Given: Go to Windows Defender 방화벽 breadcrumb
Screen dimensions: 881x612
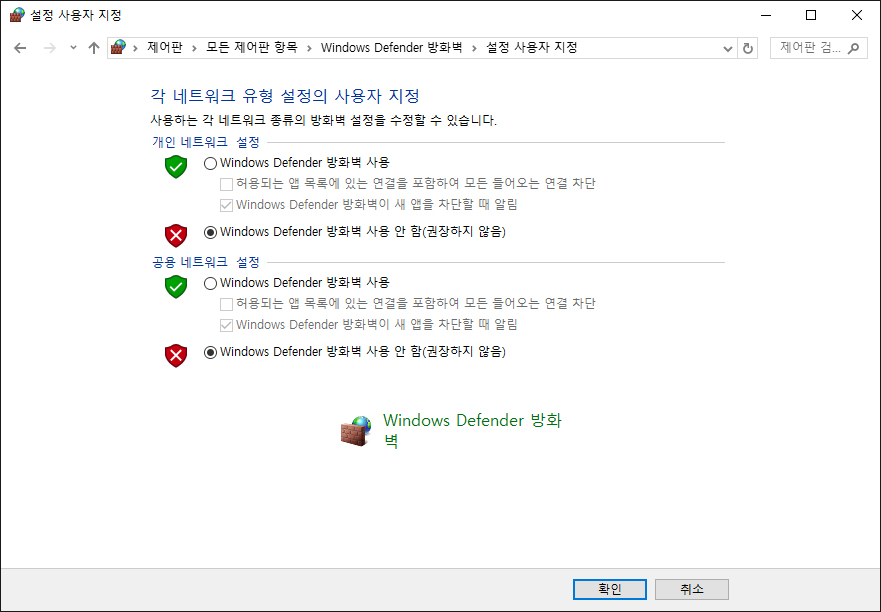Looking at the screenshot, I should click(391, 48).
